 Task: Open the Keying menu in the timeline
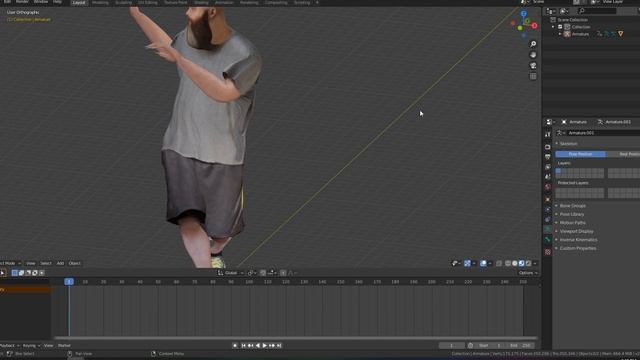[31, 346]
